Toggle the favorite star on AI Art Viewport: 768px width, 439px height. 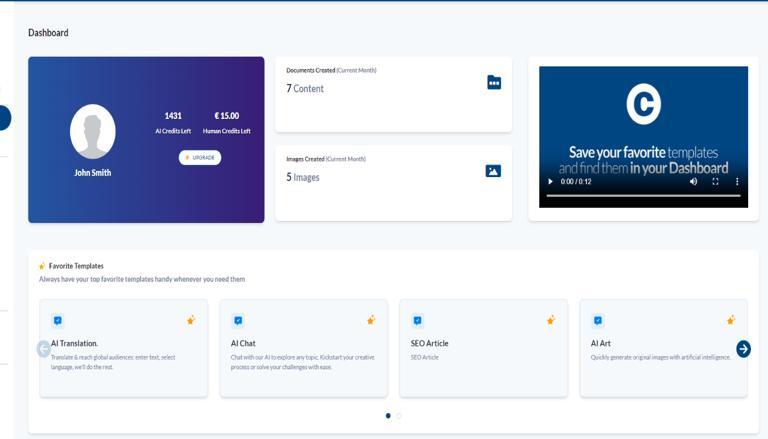731,320
